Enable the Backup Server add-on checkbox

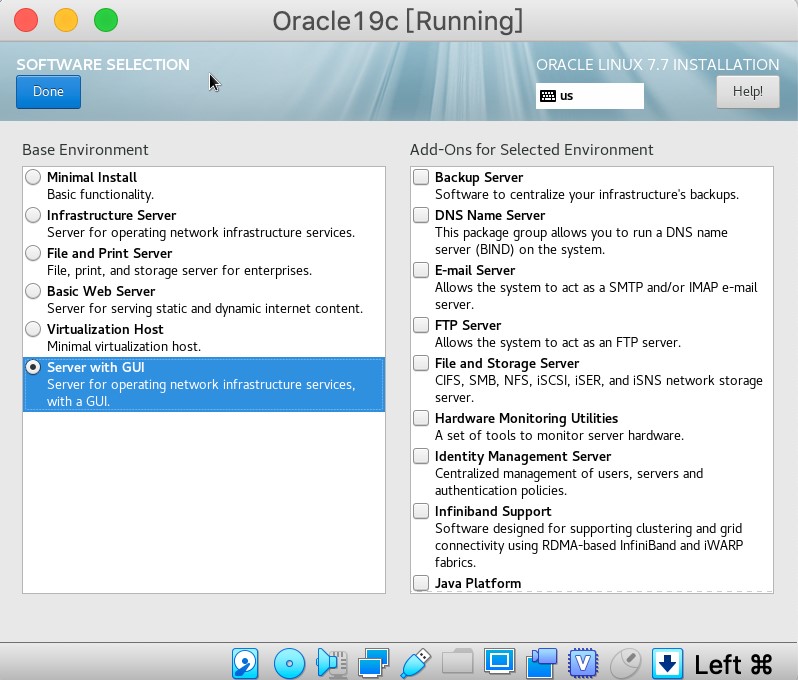pyautogui.click(x=421, y=177)
